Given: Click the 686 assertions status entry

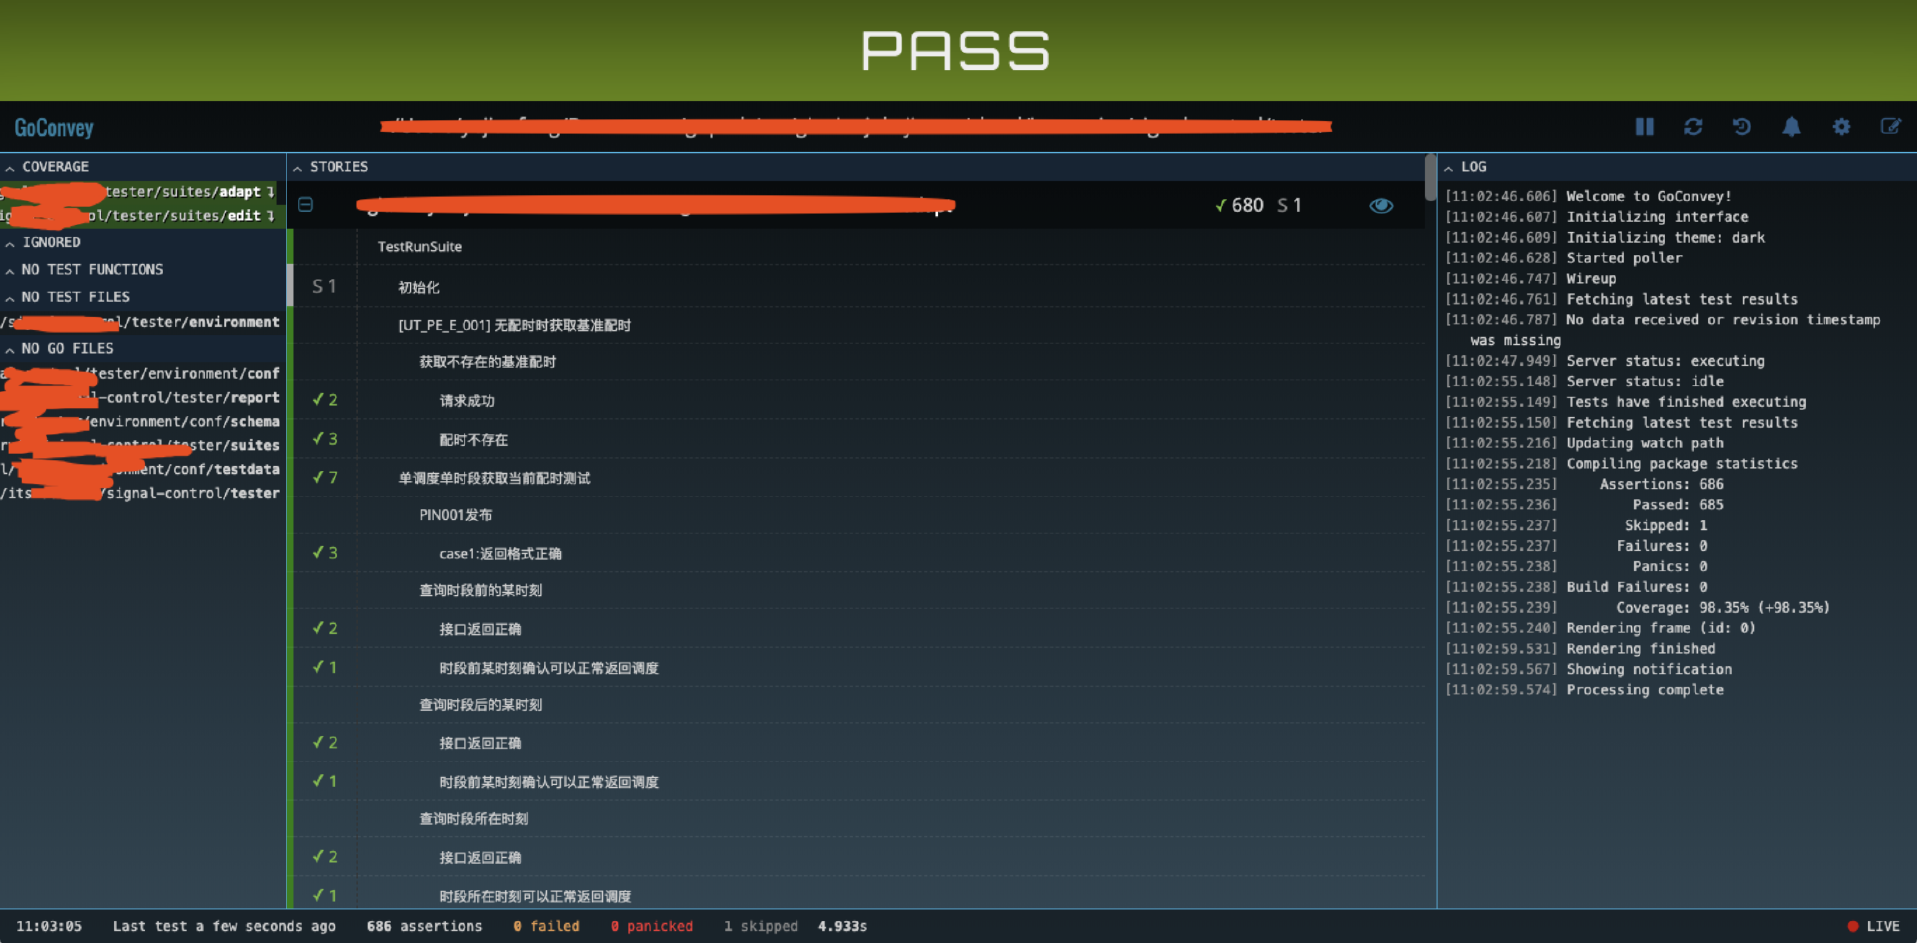Looking at the screenshot, I should [424, 927].
